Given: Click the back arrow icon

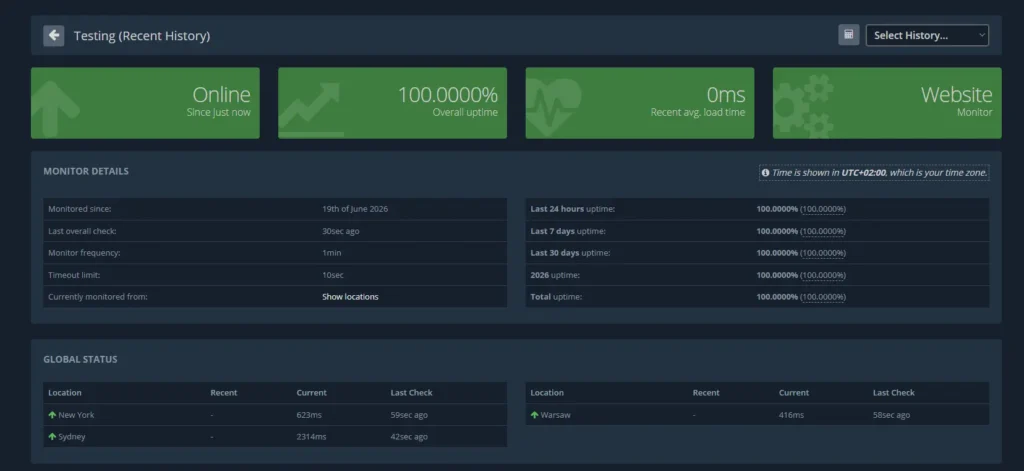Looking at the screenshot, I should 54,35.
